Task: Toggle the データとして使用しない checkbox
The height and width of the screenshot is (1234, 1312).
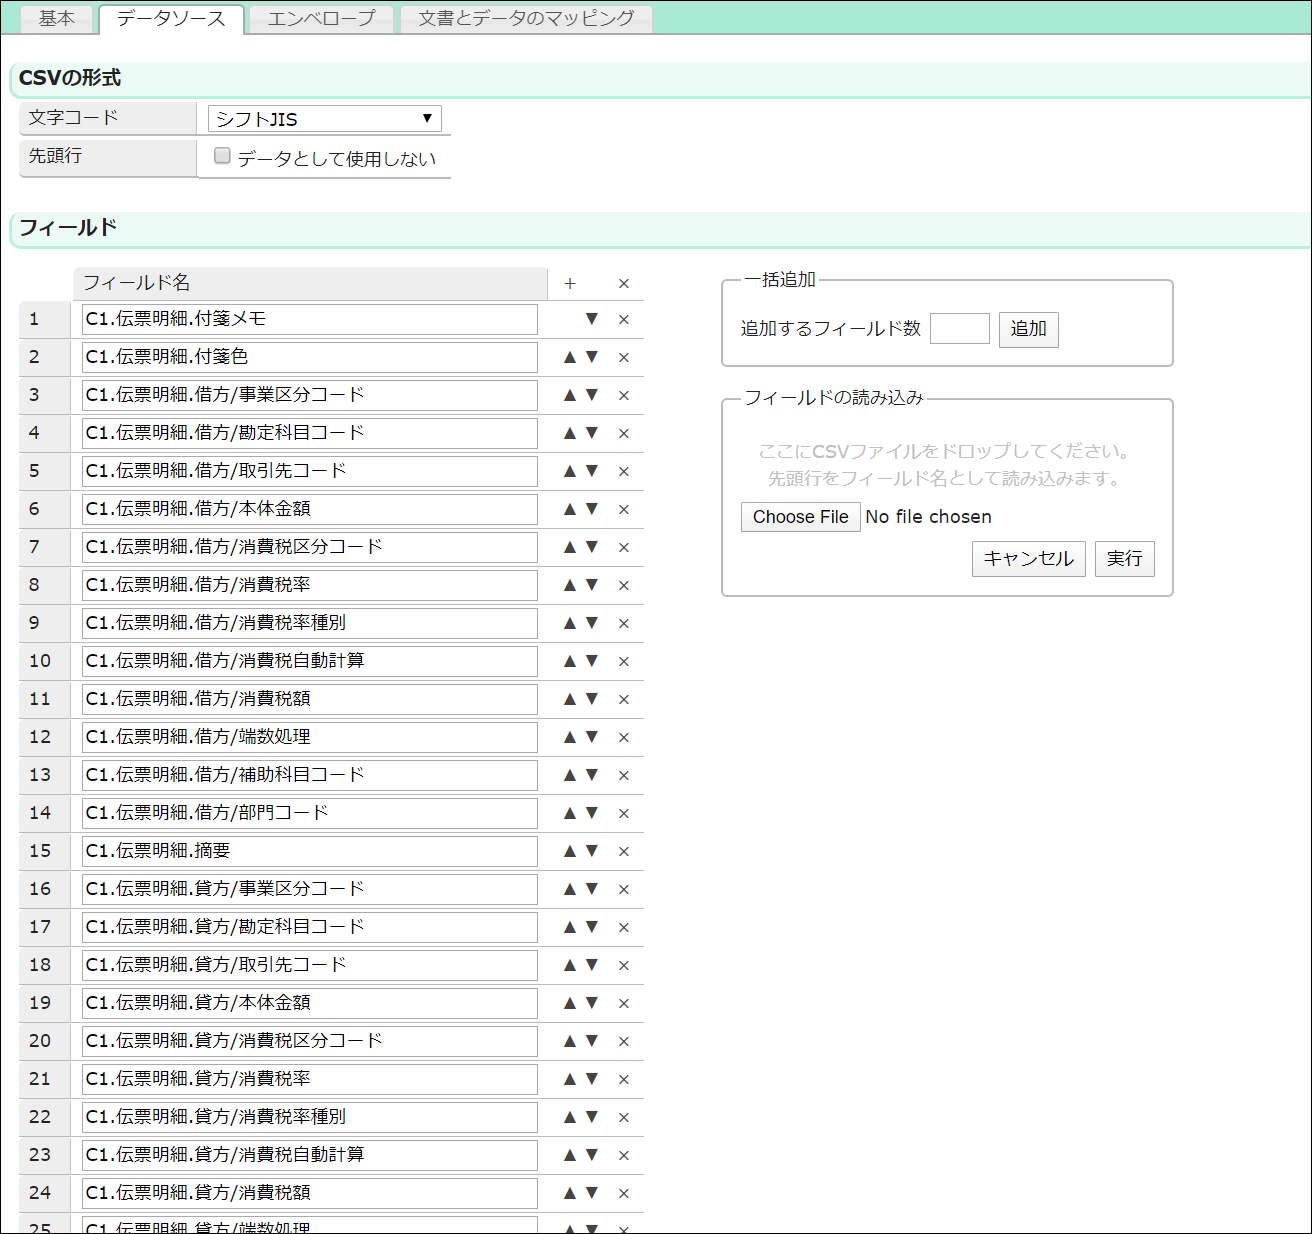Action: pyautogui.click(x=223, y=156)
